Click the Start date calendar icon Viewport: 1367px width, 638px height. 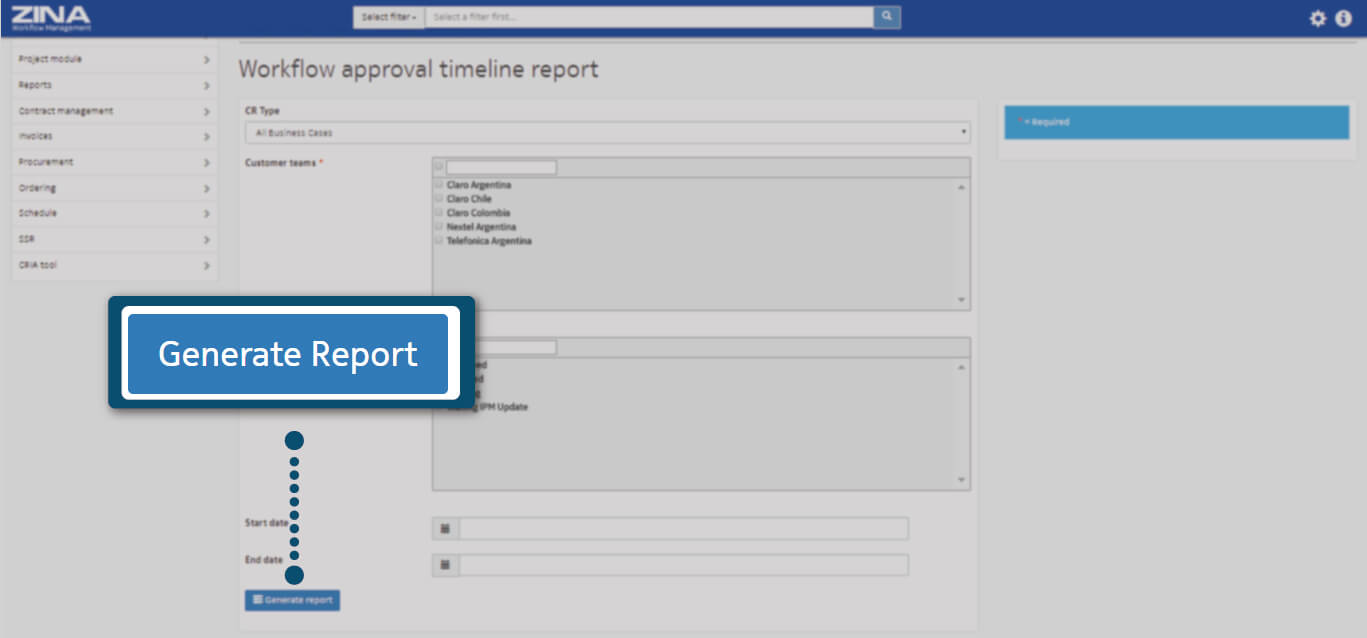pyautogui.click(x=445, y=528)
